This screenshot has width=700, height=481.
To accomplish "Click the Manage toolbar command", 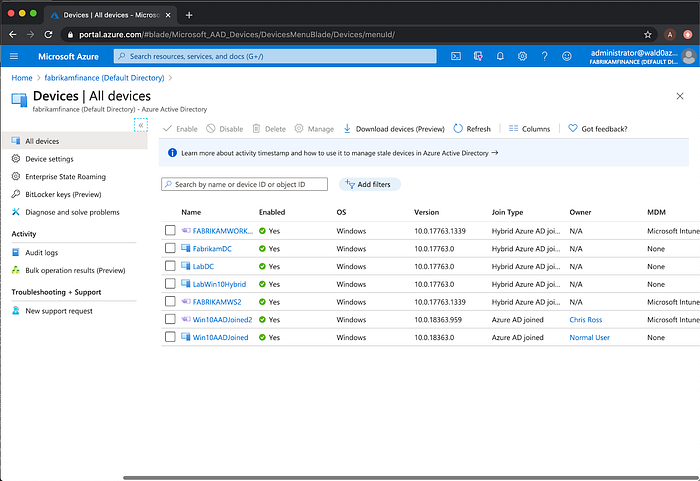I will (314, 129).
